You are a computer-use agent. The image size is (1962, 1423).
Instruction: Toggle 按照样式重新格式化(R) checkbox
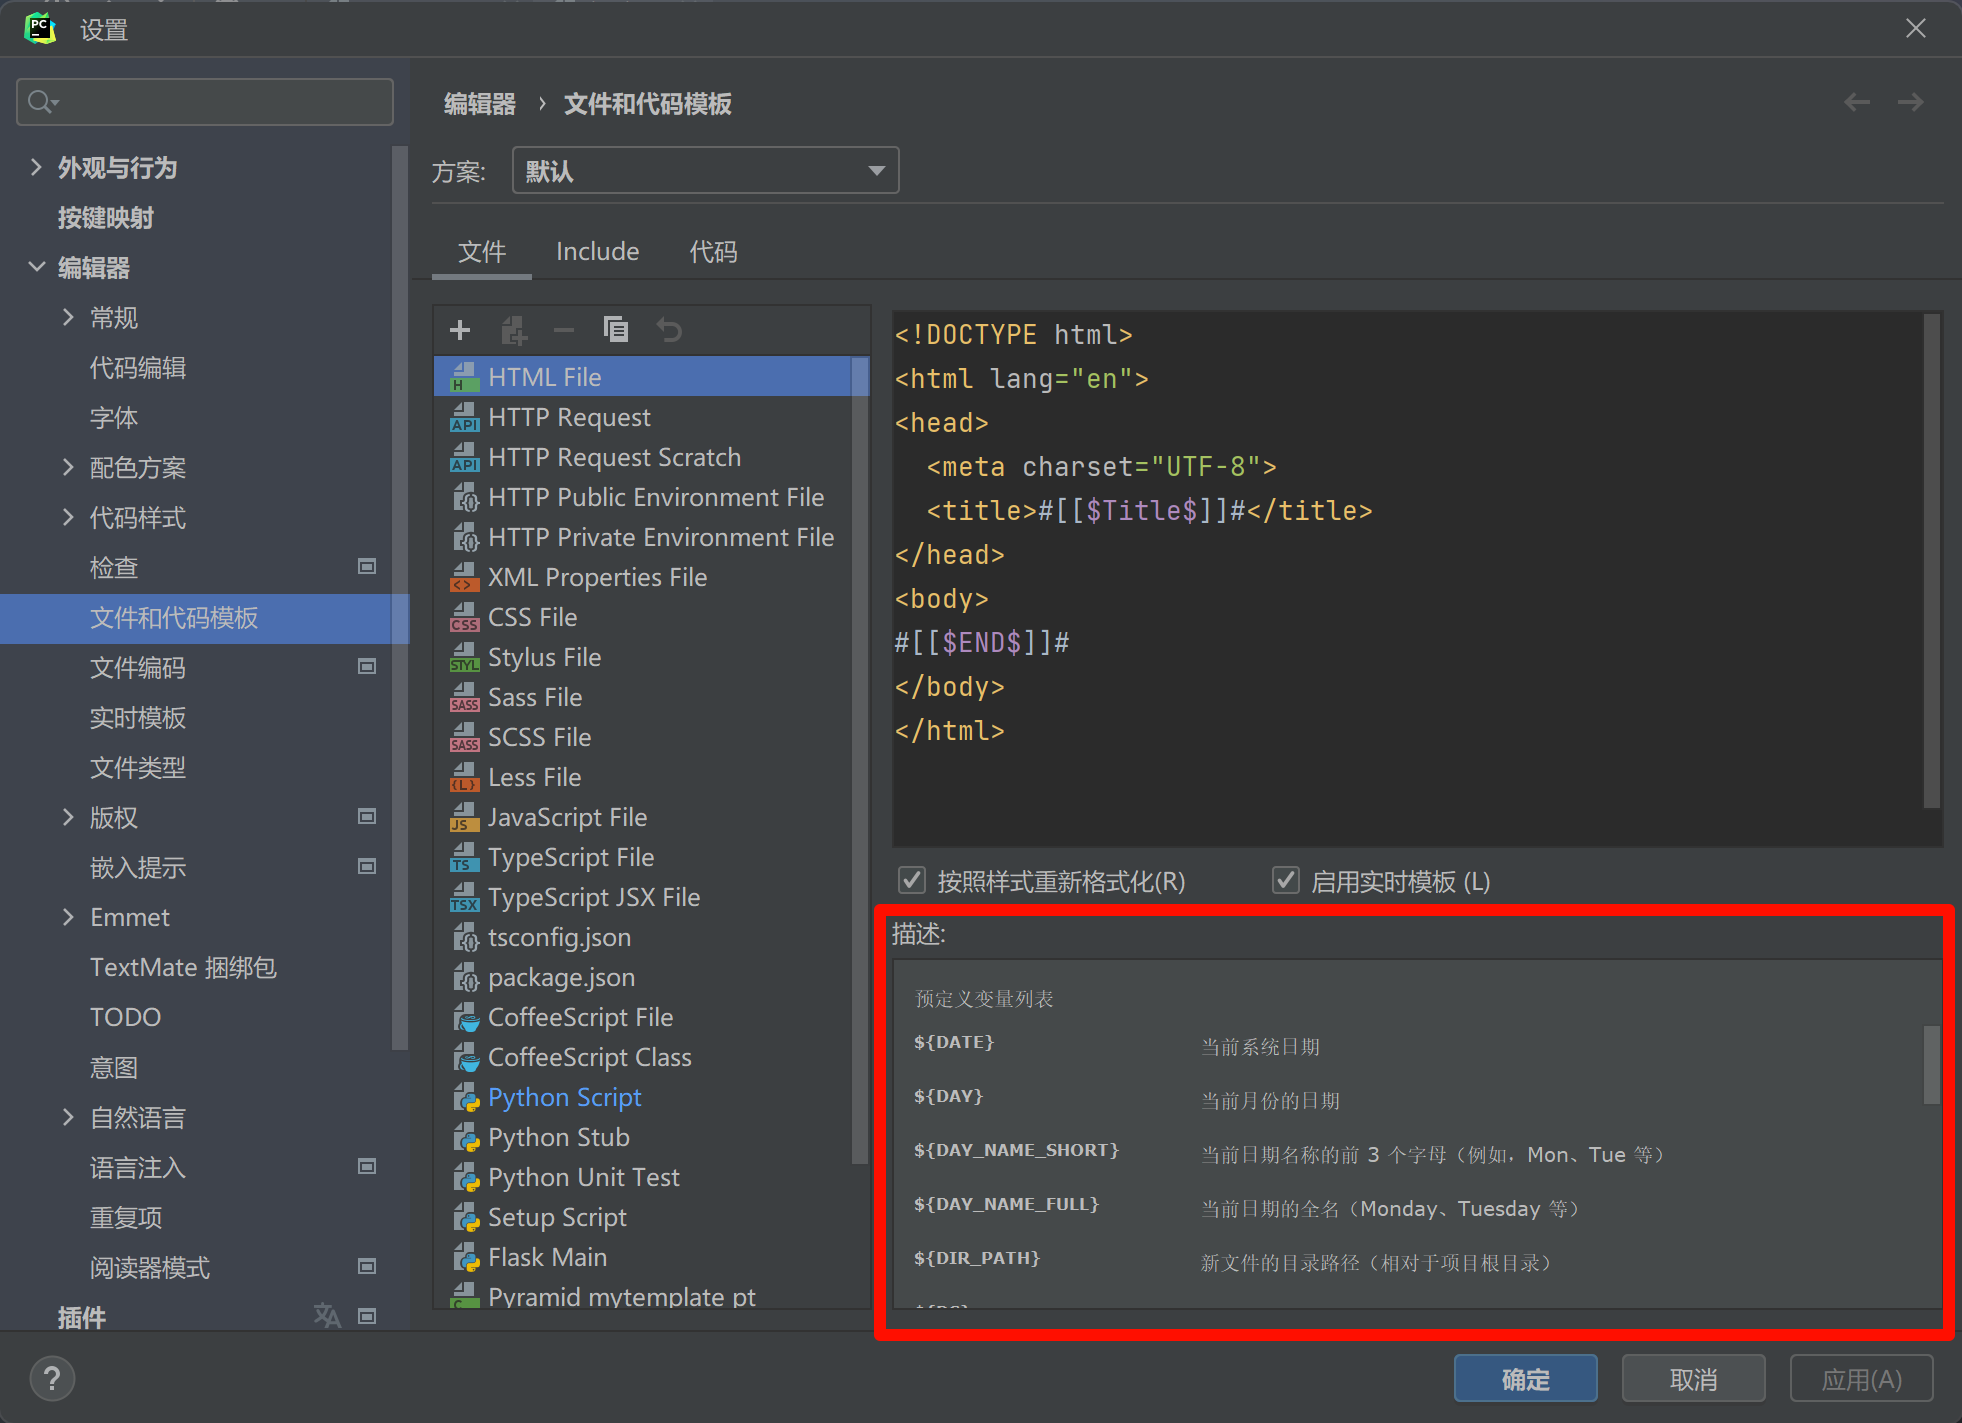coord(912,881)
